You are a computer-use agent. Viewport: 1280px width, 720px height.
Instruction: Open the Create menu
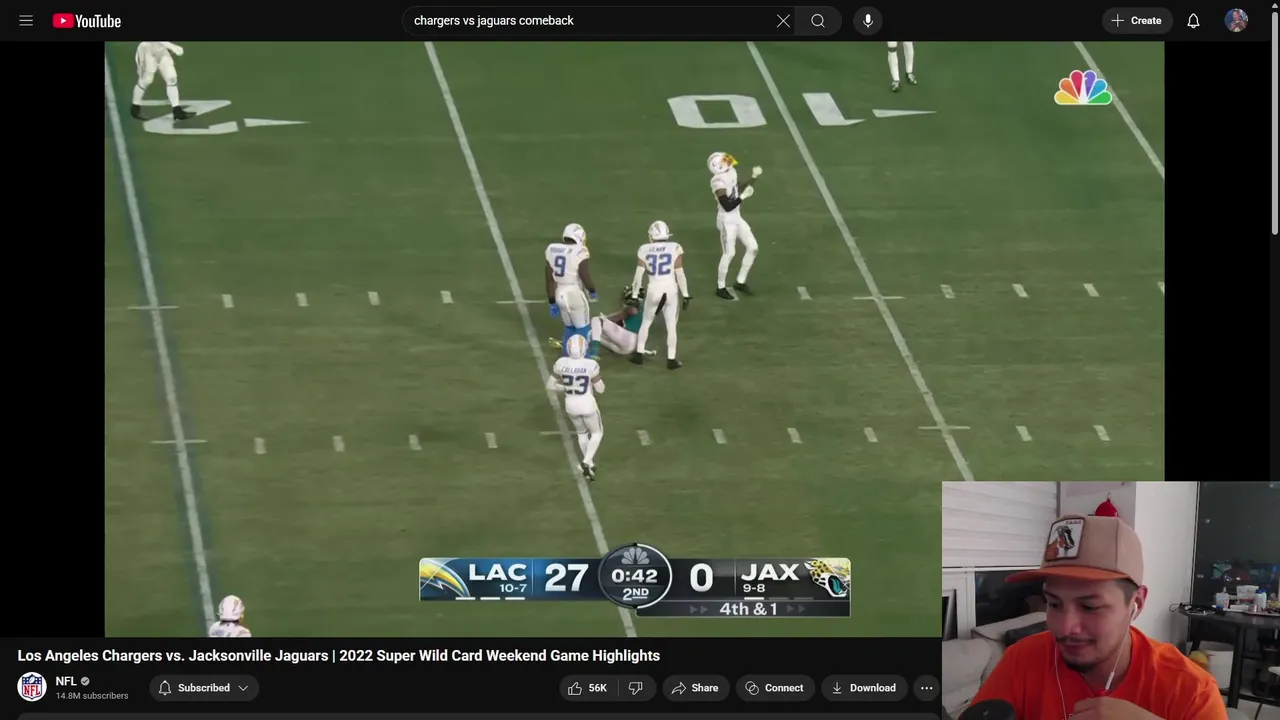pyautogui.click(x=1137, y=20)
